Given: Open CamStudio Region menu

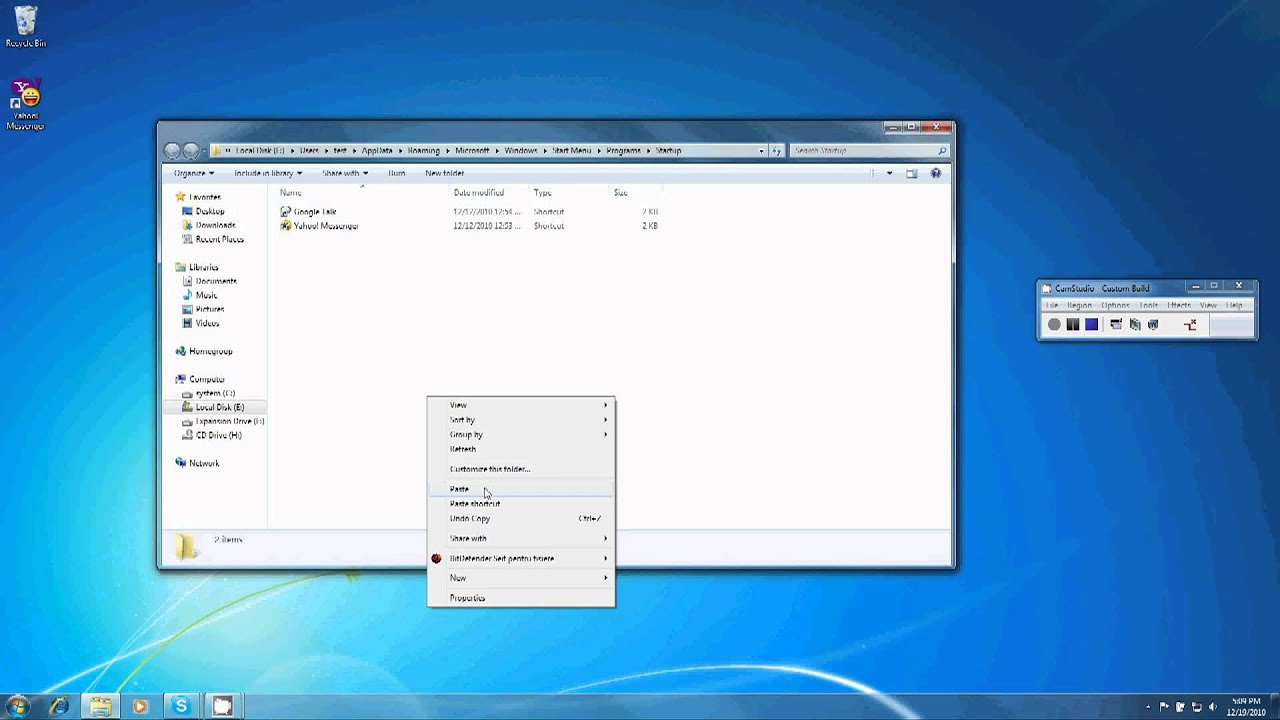Looking at the screenshot, I should pos(1079,305).
